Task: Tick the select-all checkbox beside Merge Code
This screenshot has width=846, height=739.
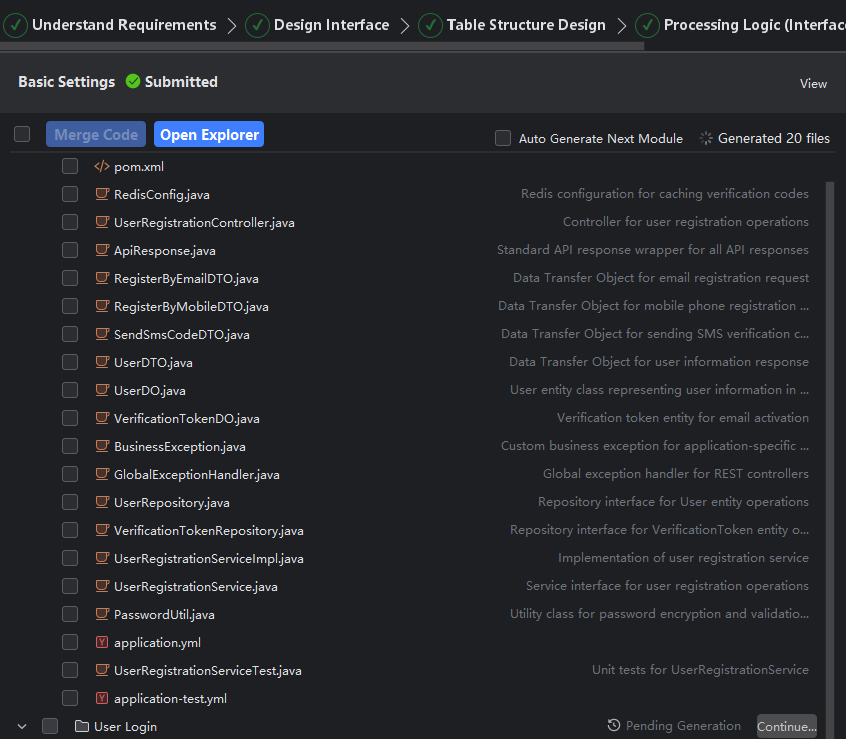Action: pos(22,134)
